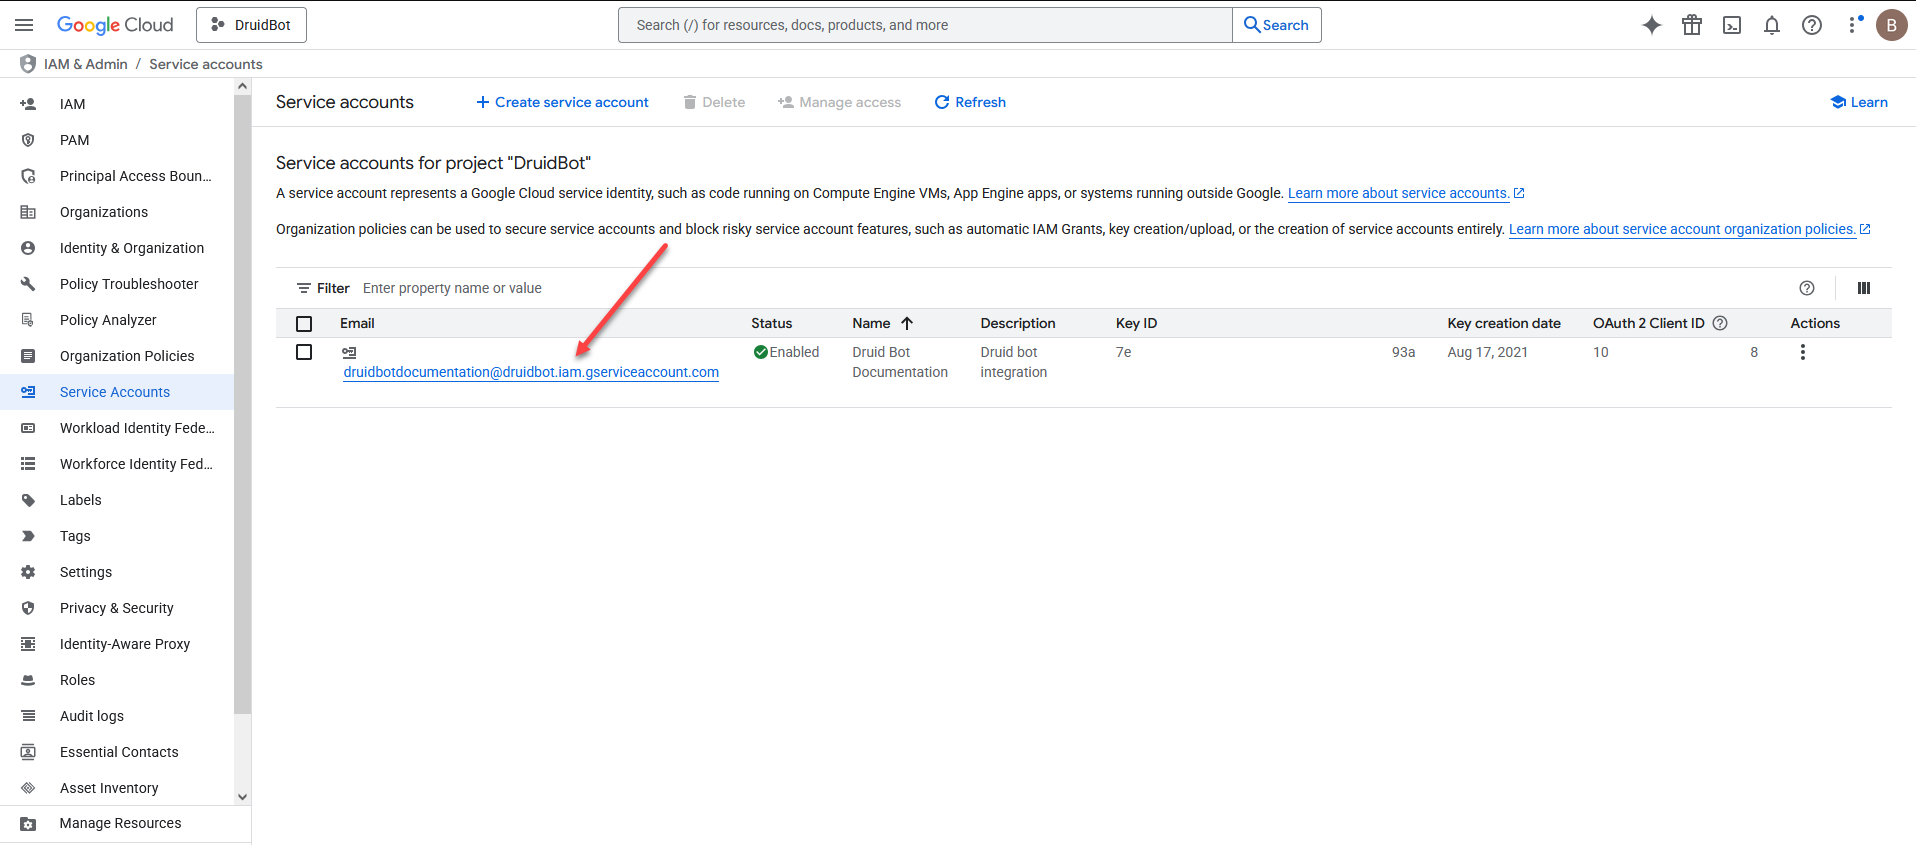Viewport: 1916px width, 845px height.
Task: Open the settings and utilities three-dot icon in header
Action: (1854, 25)
